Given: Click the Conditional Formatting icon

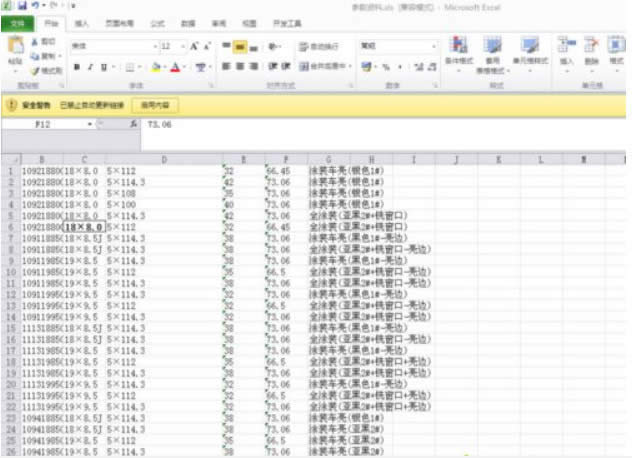Looking at the screenshot, I should tap(458, 52).
